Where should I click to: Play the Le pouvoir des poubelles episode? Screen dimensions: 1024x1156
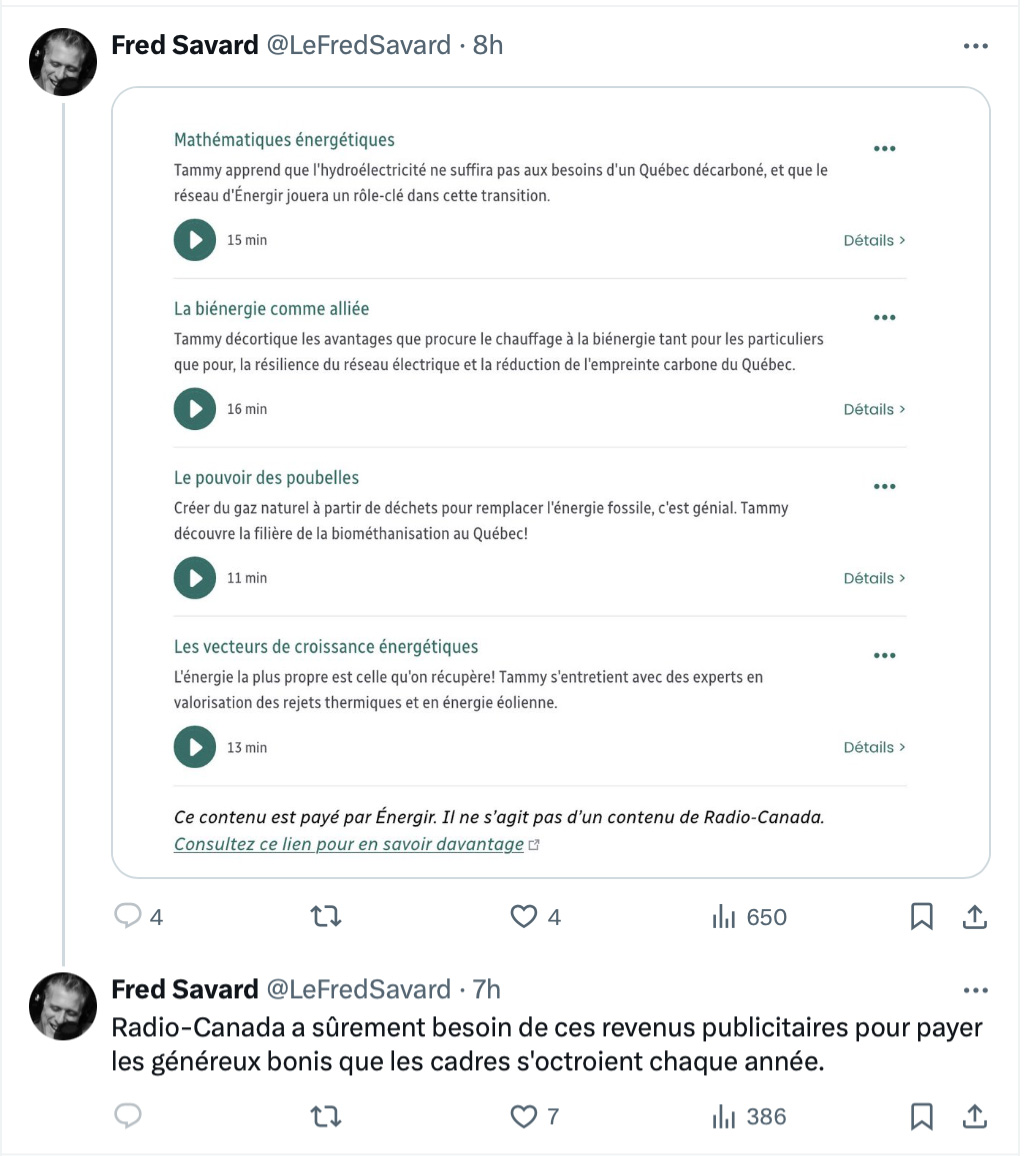click(x=195, y=578)
